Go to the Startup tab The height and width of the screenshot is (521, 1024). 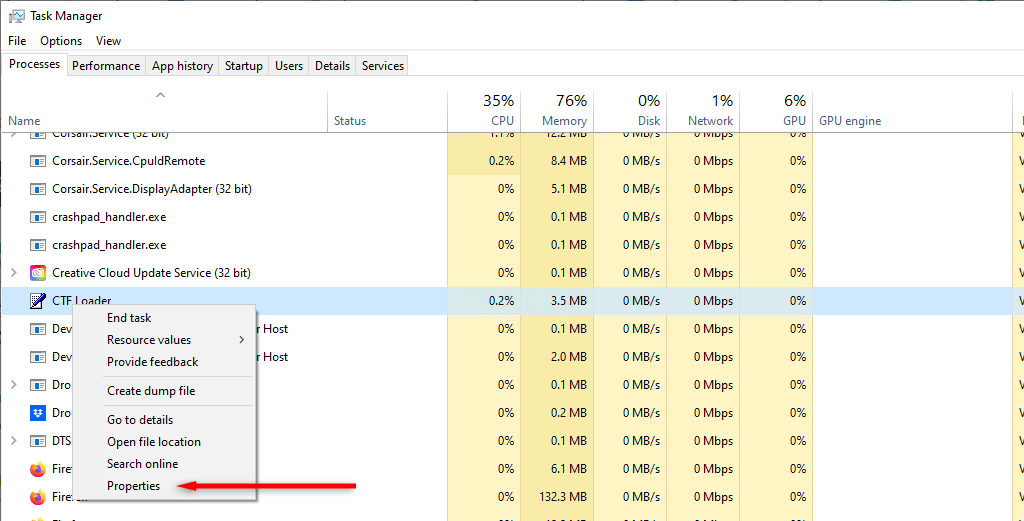tap(244, 66)
